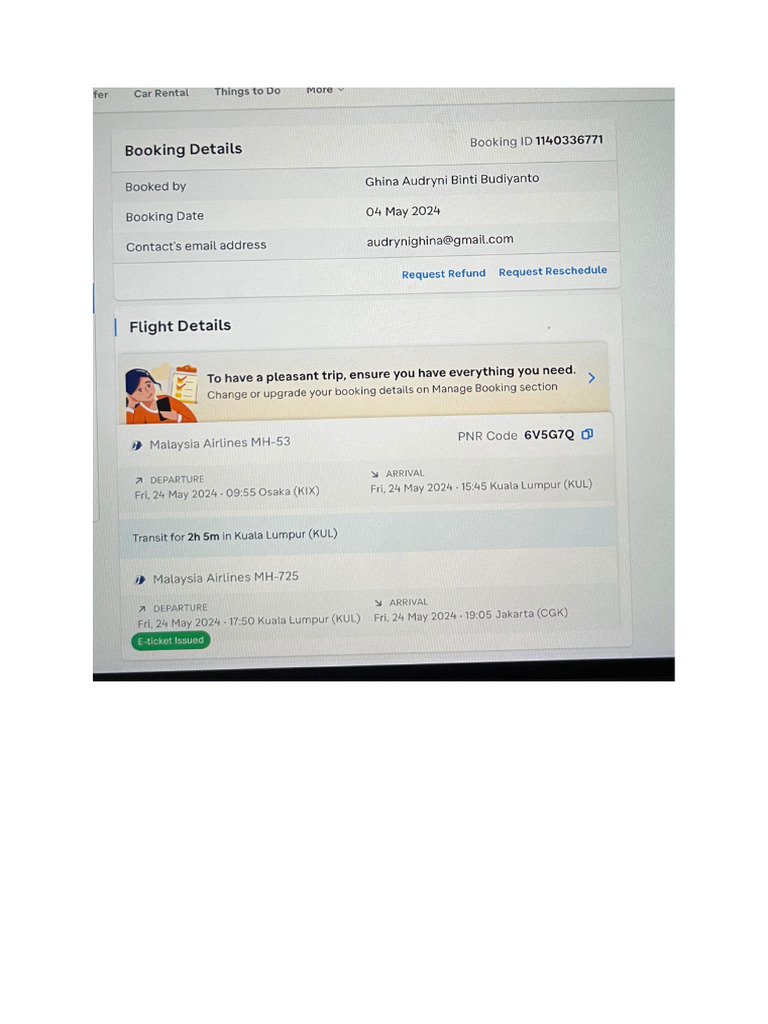
Task: Click the Malaysia Airlines MH-725 logo icon
Action: click(x=140, y=579)
